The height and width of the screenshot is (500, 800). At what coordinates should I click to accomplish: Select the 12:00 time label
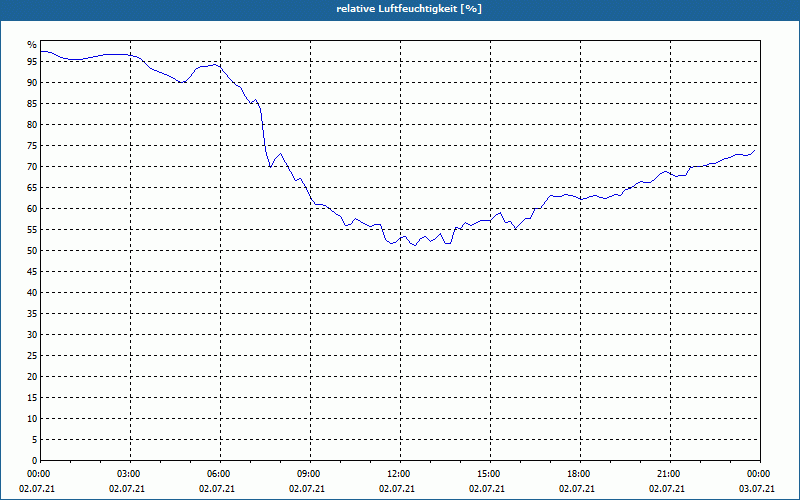point(397,474)
